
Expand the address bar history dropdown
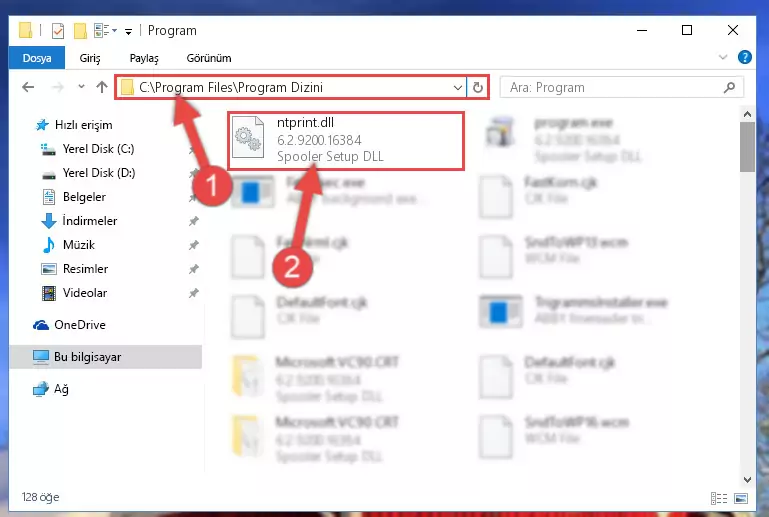coord(458,88)
